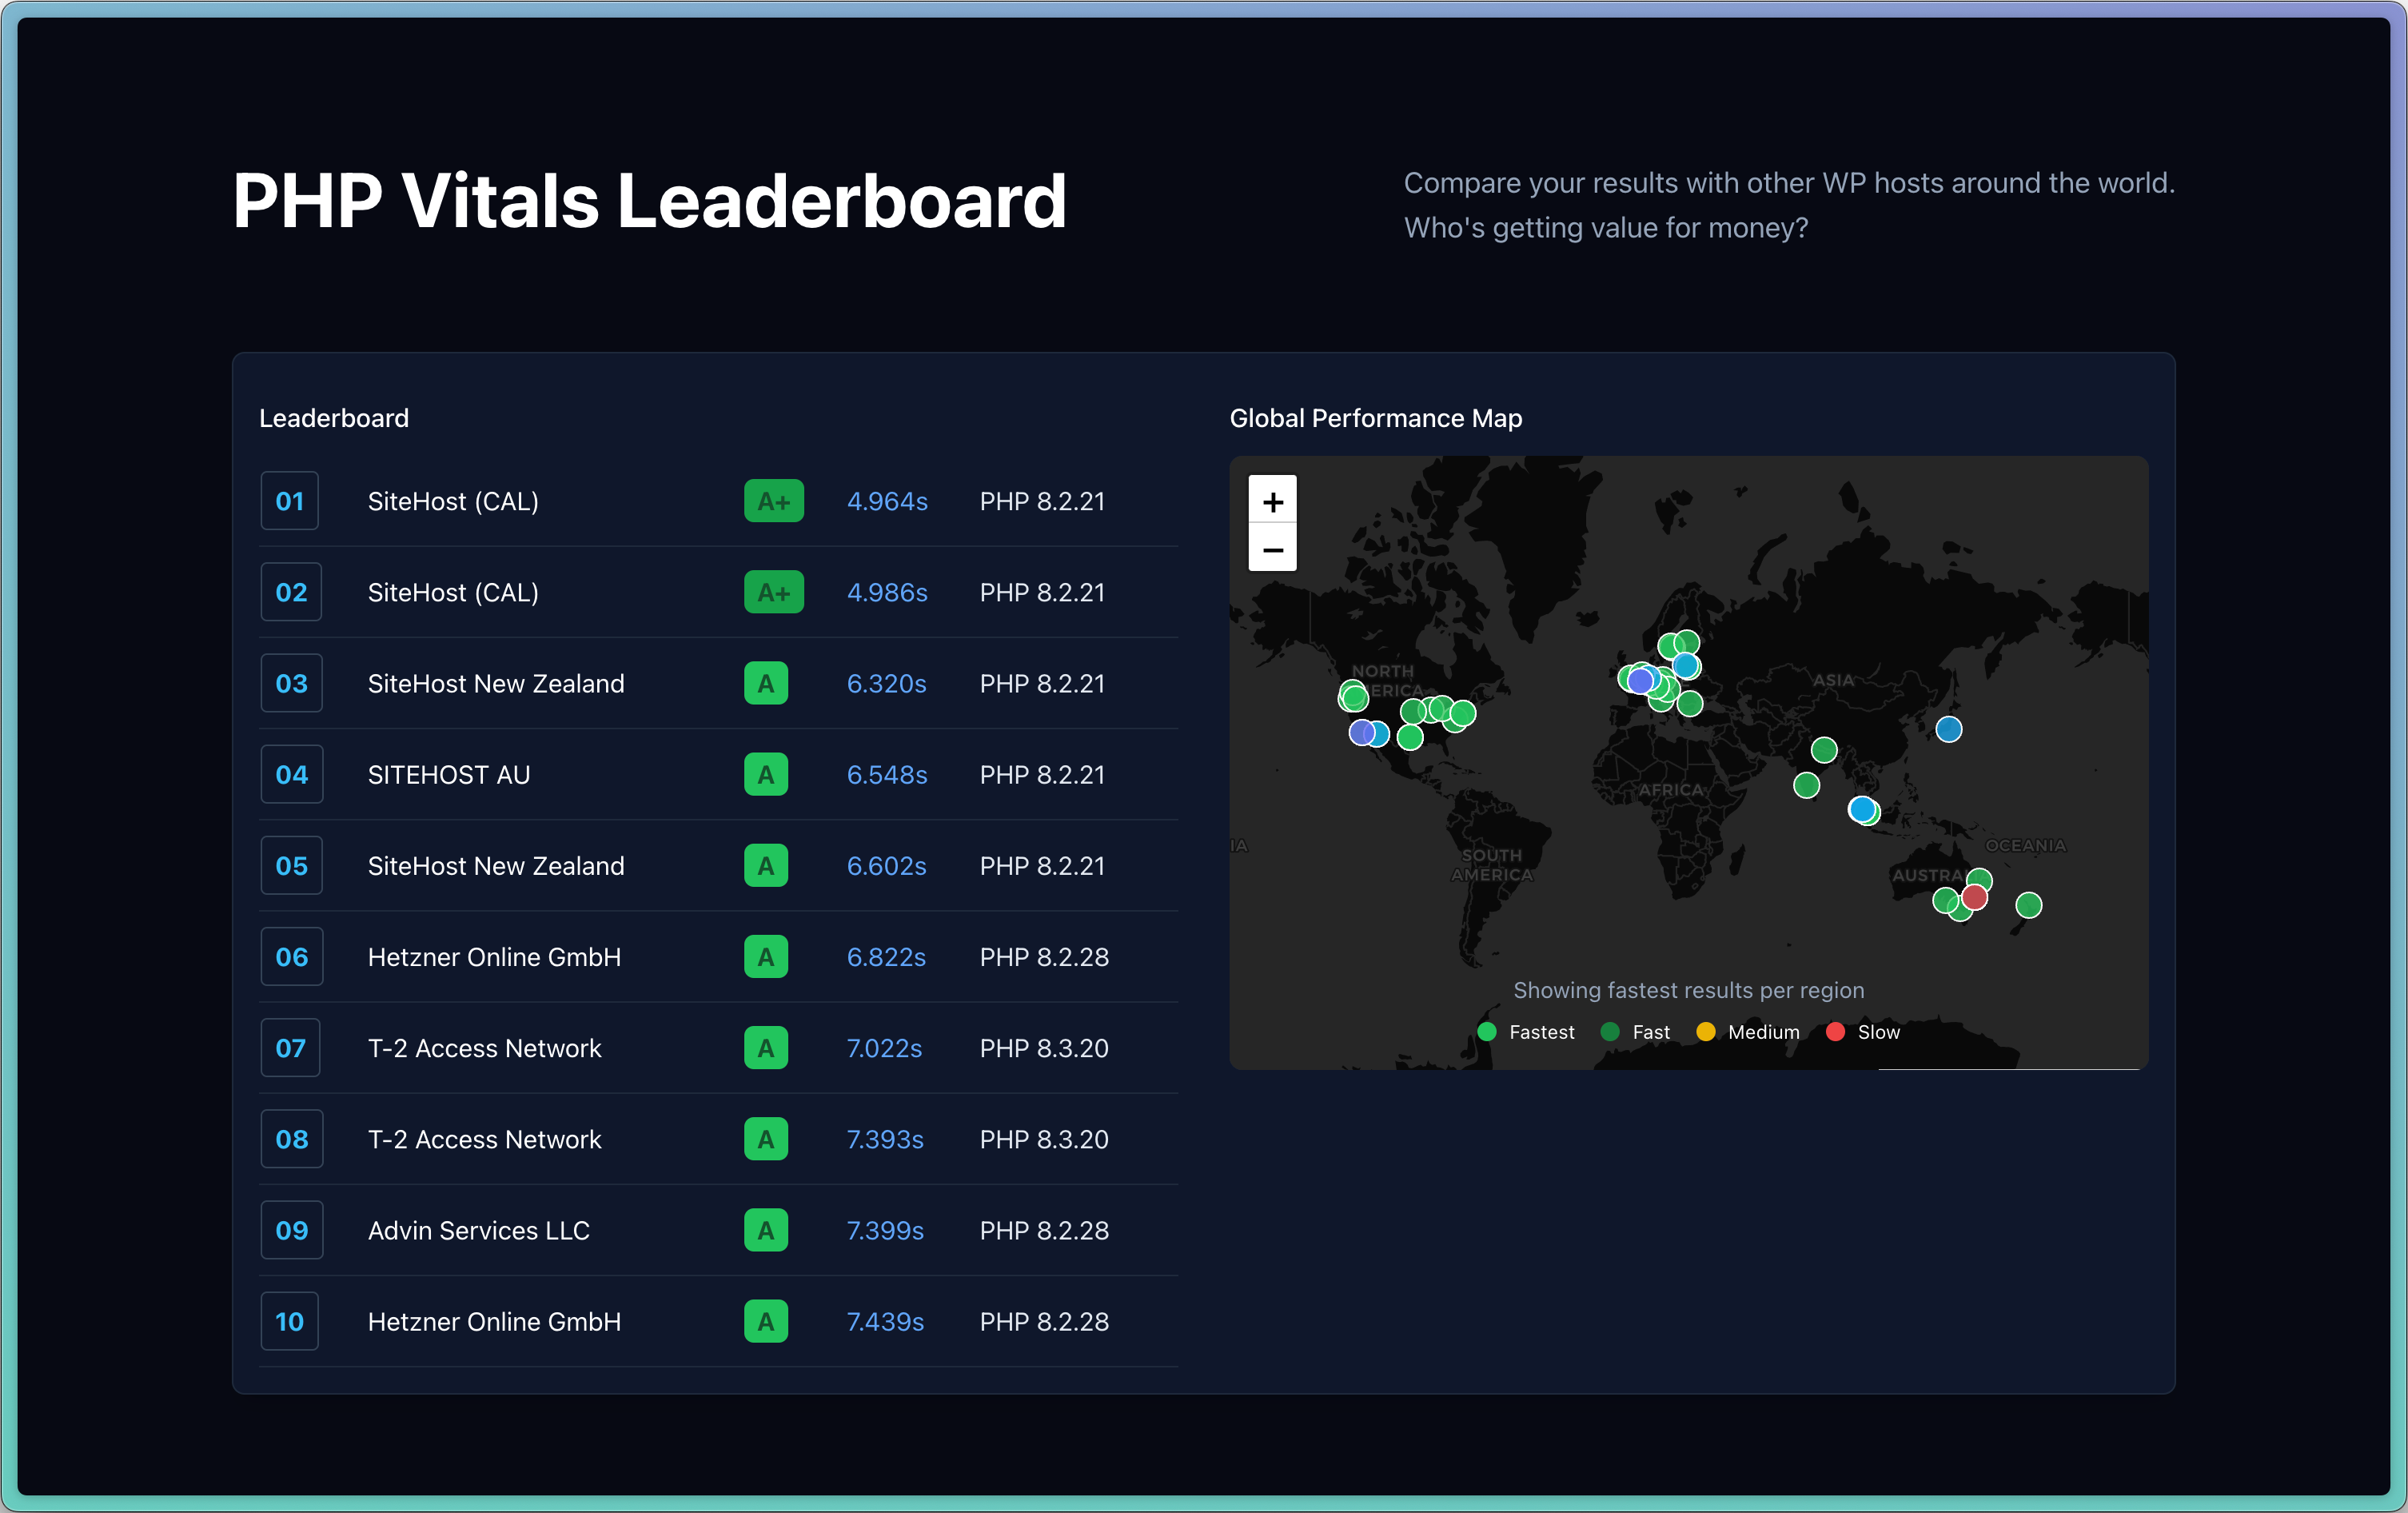
Task: Select the rank 01 SiteHost (CAL) entry
Action: click(453, 501)
